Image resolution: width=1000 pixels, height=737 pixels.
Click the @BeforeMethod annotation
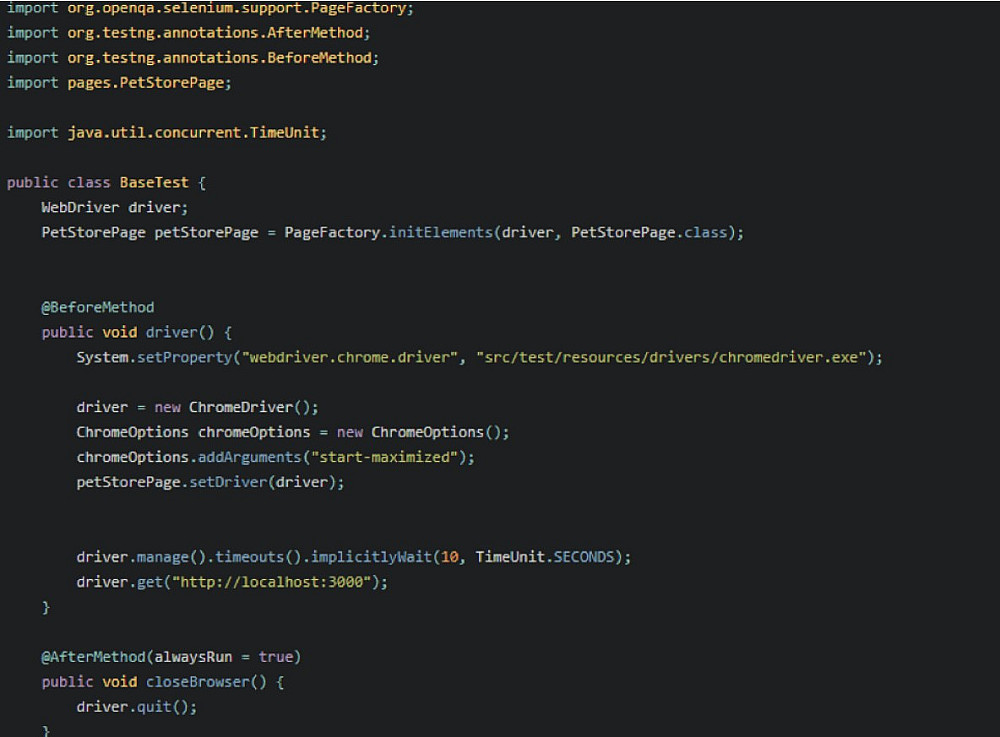pyautogui.click(x=98, y=307)
